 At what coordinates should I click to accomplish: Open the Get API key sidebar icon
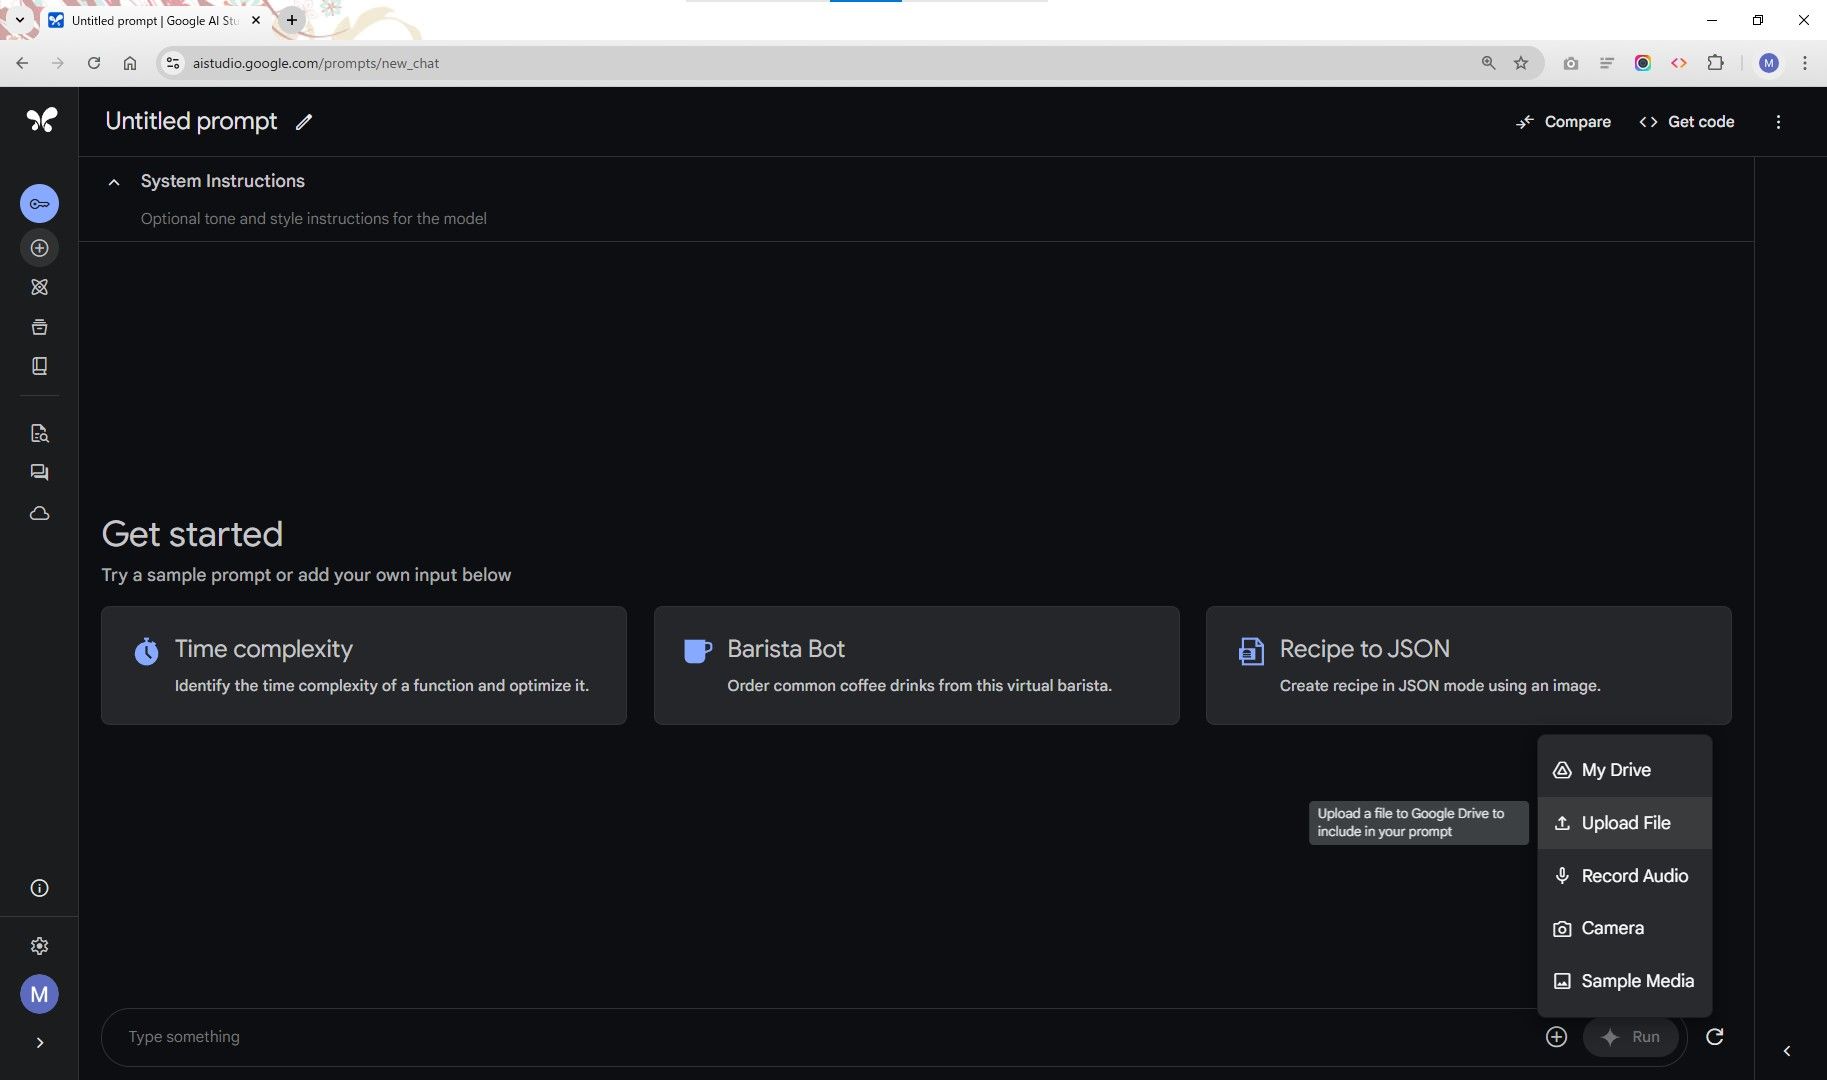[x=39, y=204]
